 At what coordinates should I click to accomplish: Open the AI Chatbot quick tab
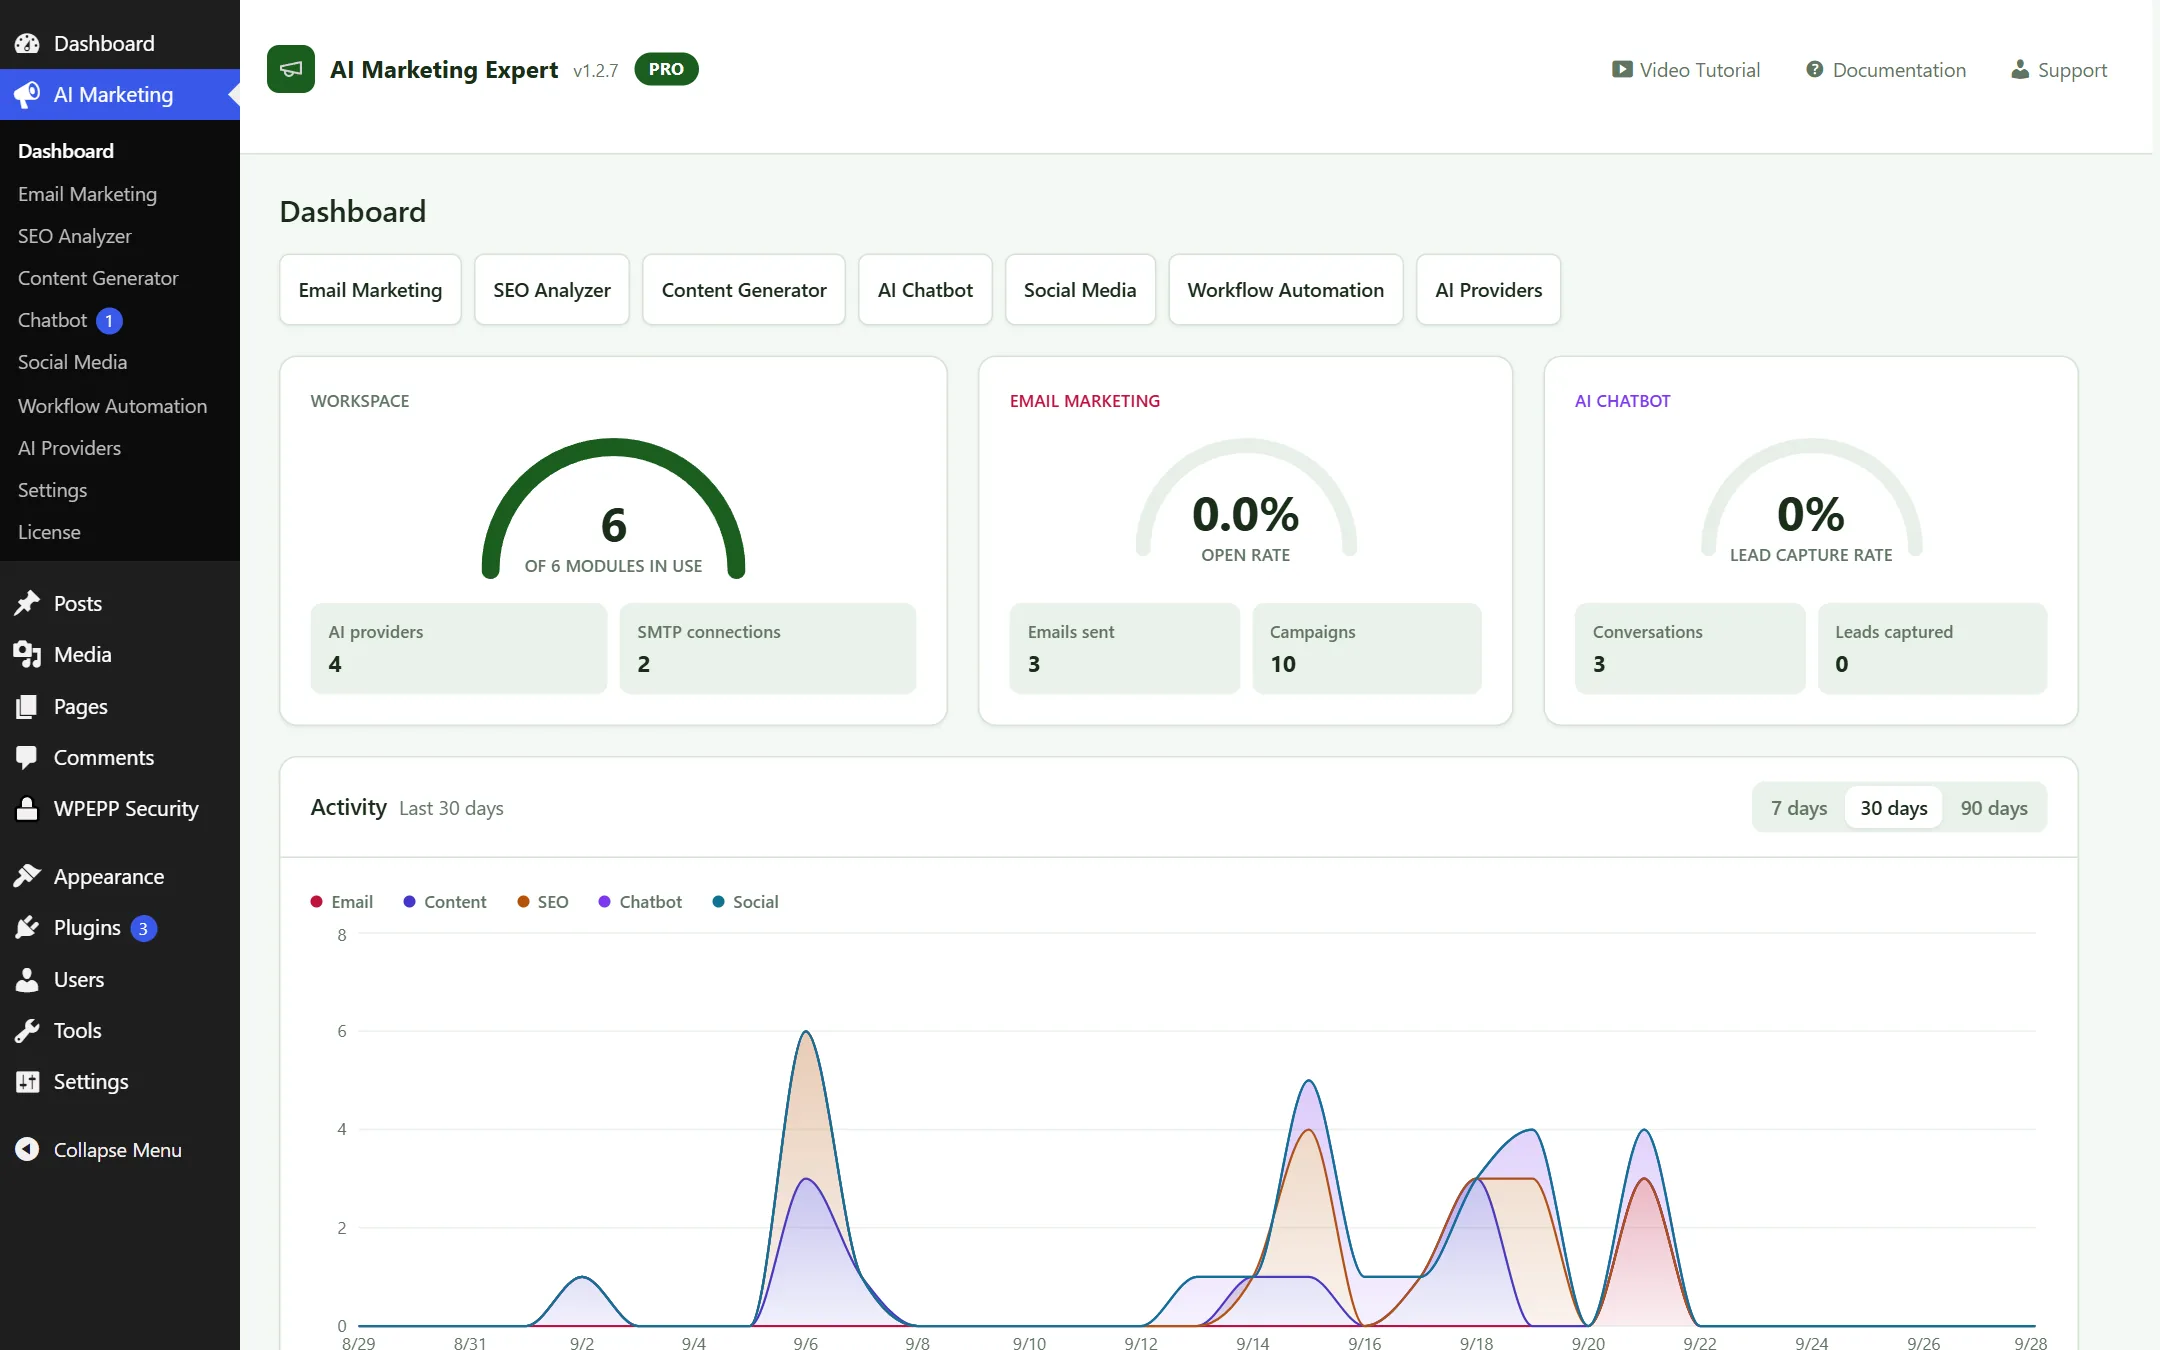pos(925,290)
